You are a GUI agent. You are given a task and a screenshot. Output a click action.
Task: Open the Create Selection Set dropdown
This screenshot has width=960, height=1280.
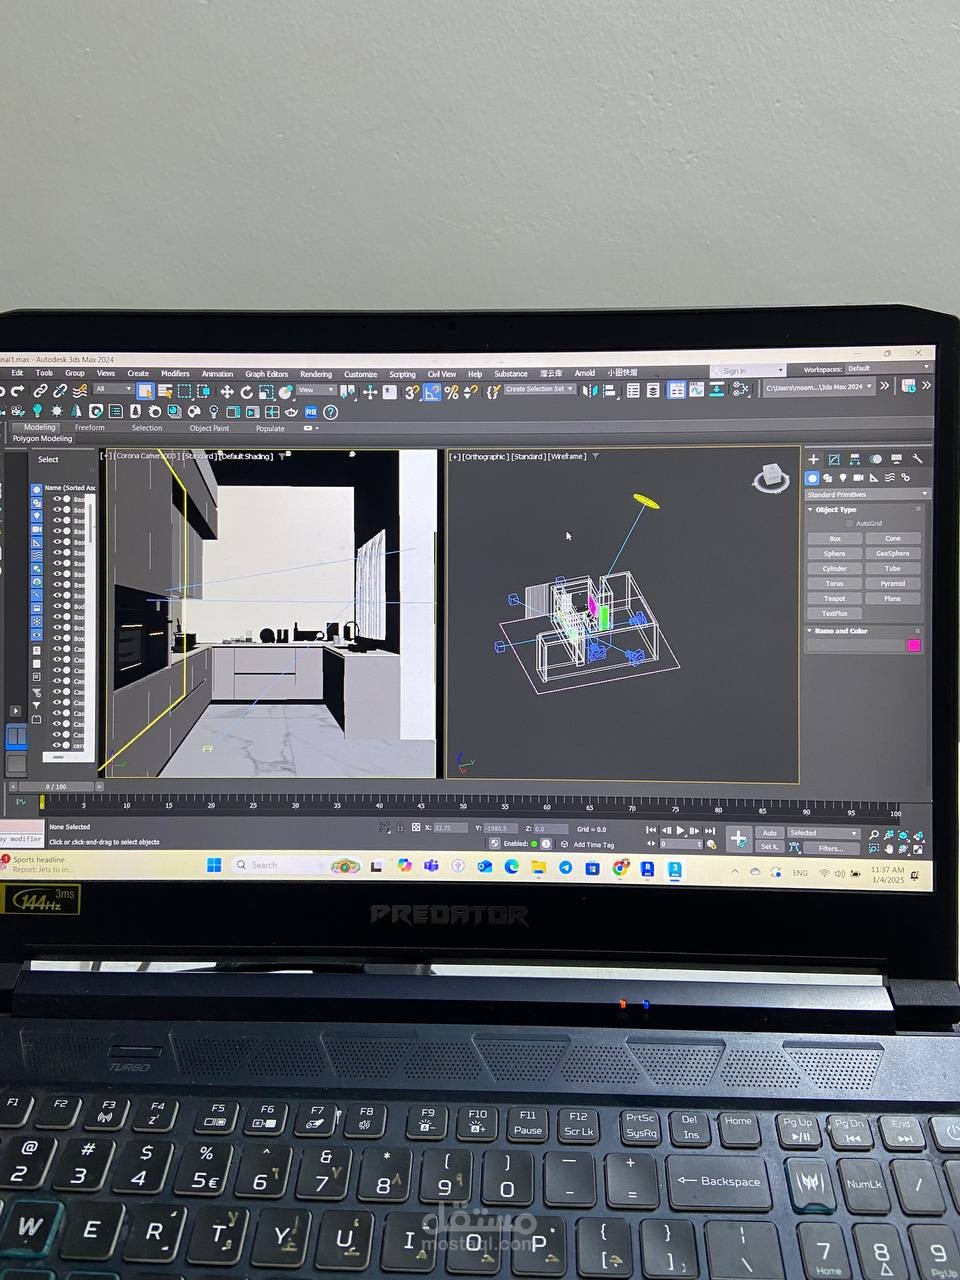(540, 389)
